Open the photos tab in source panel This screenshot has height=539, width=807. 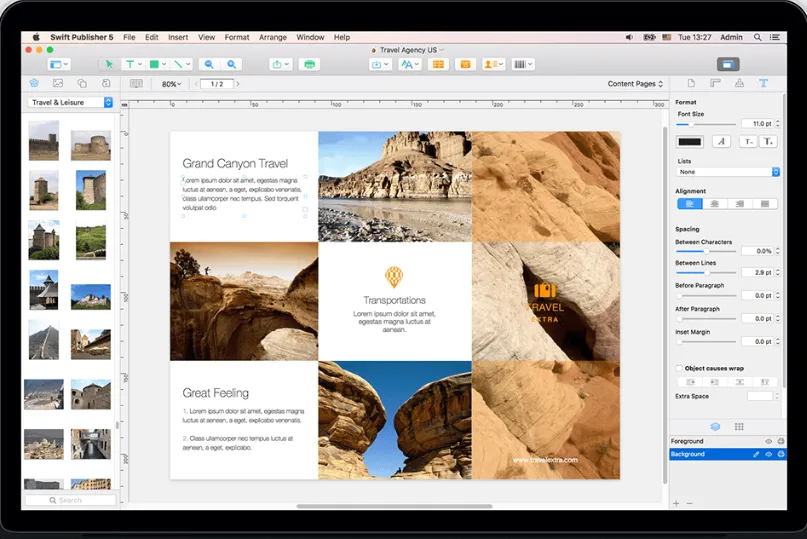58,83
